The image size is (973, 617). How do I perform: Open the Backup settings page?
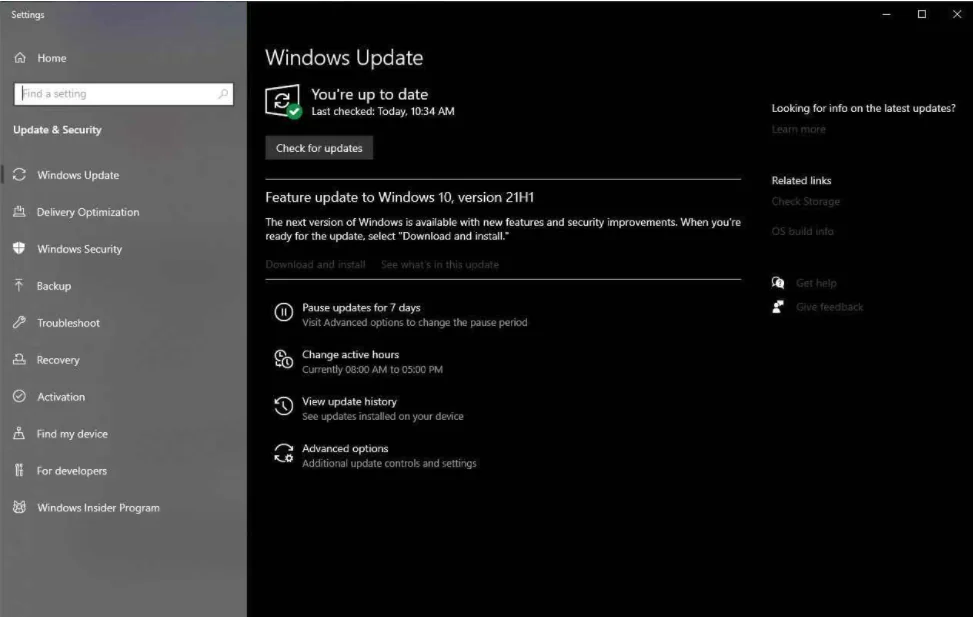pyautogui.click(x=54, y=286)
